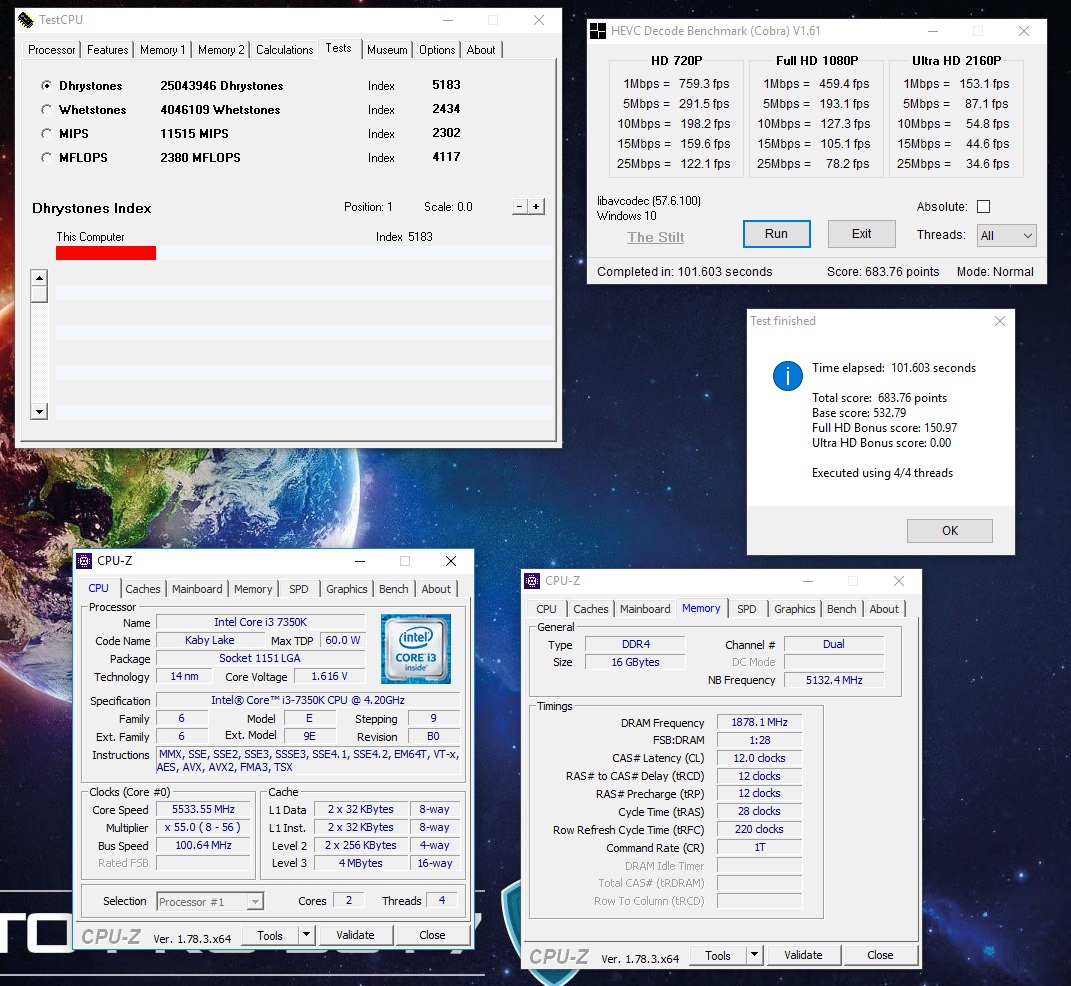
Task: Click Close button in CPU-Z Memory window
Action: coord(880,955)
